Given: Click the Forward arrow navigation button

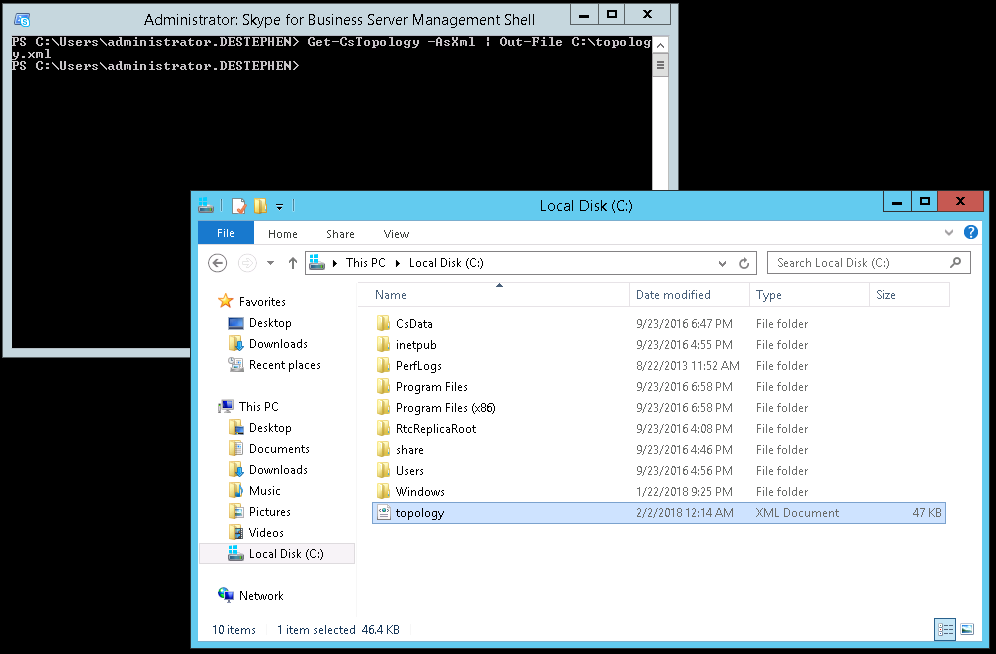Looking at the screenshot, I should click(247, 263).
